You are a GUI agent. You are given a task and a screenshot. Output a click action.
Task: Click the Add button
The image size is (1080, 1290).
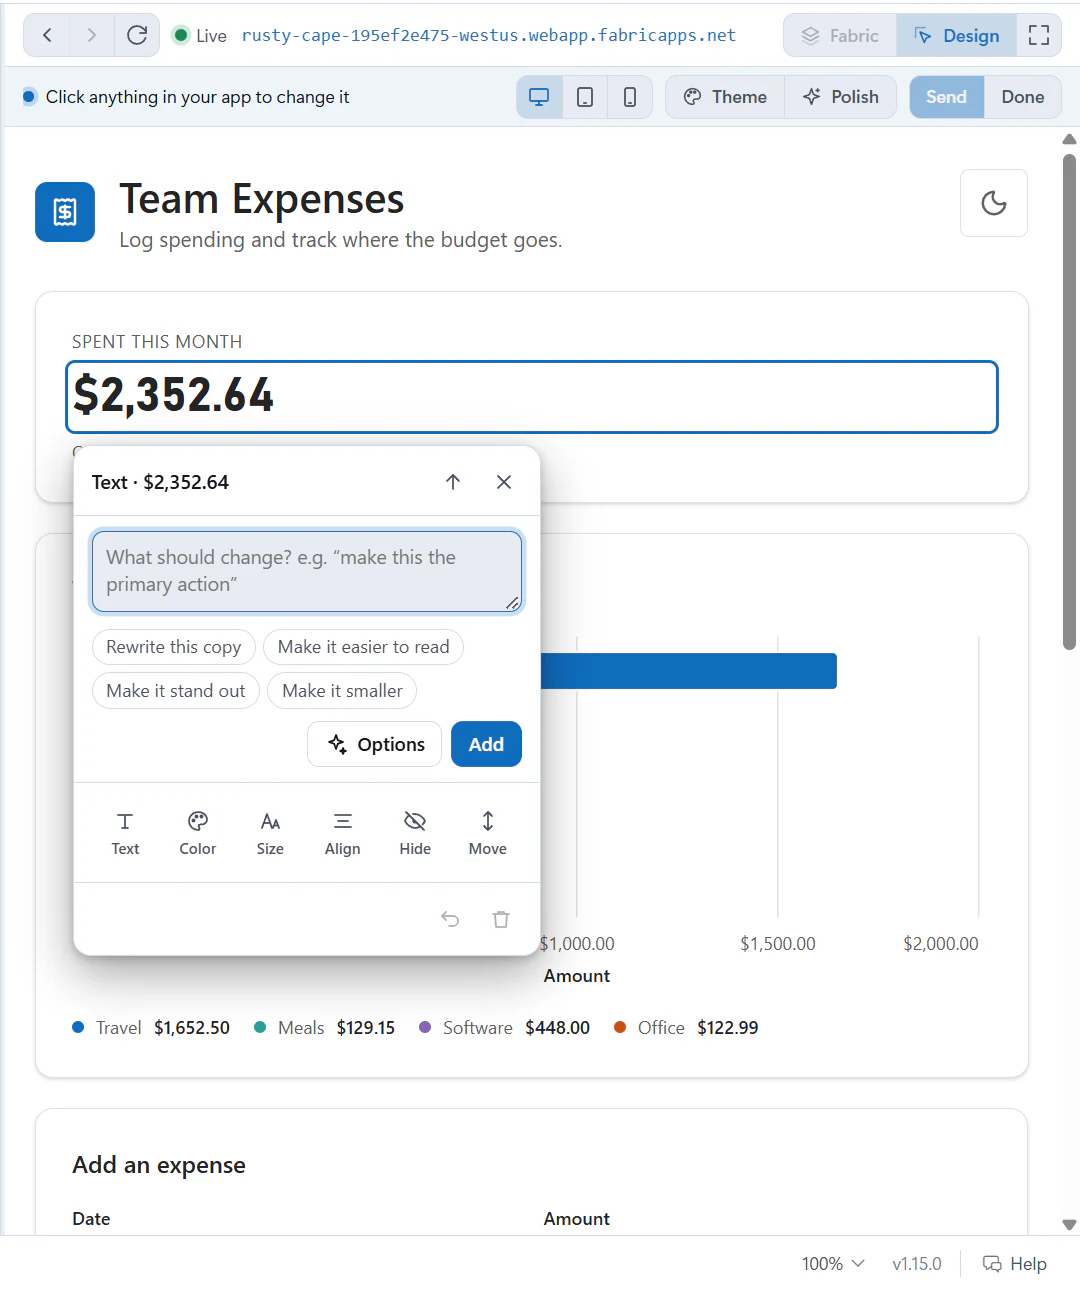pyautogui.click(x=486, y=744)
